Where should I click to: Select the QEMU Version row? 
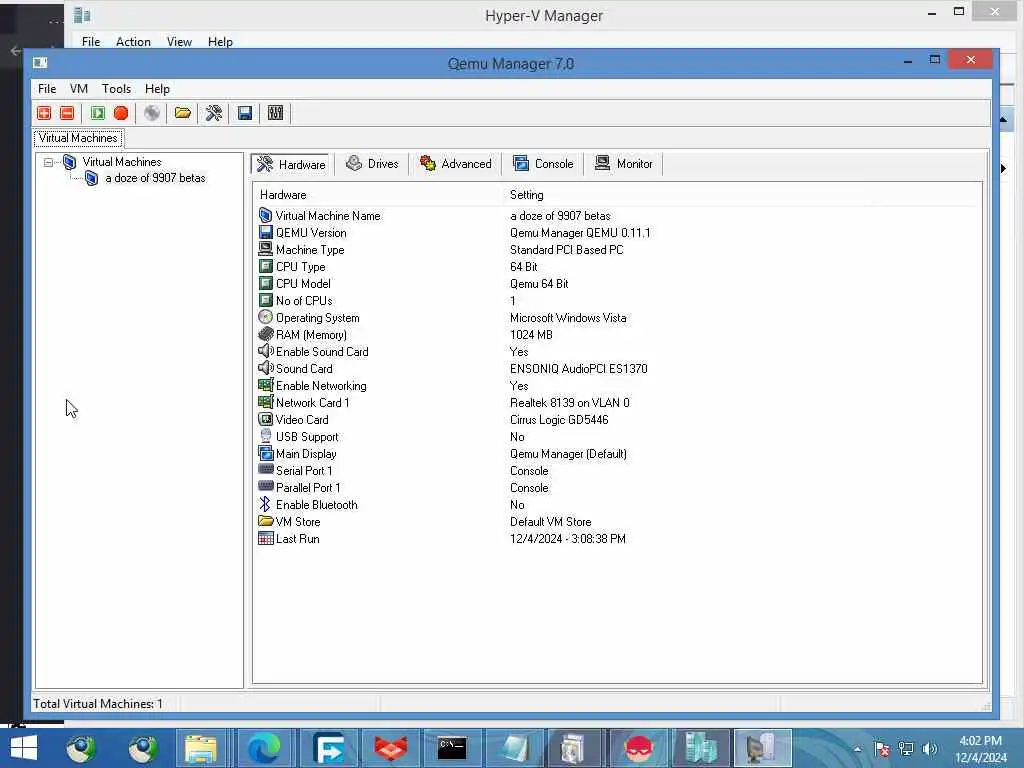(616, 232)
